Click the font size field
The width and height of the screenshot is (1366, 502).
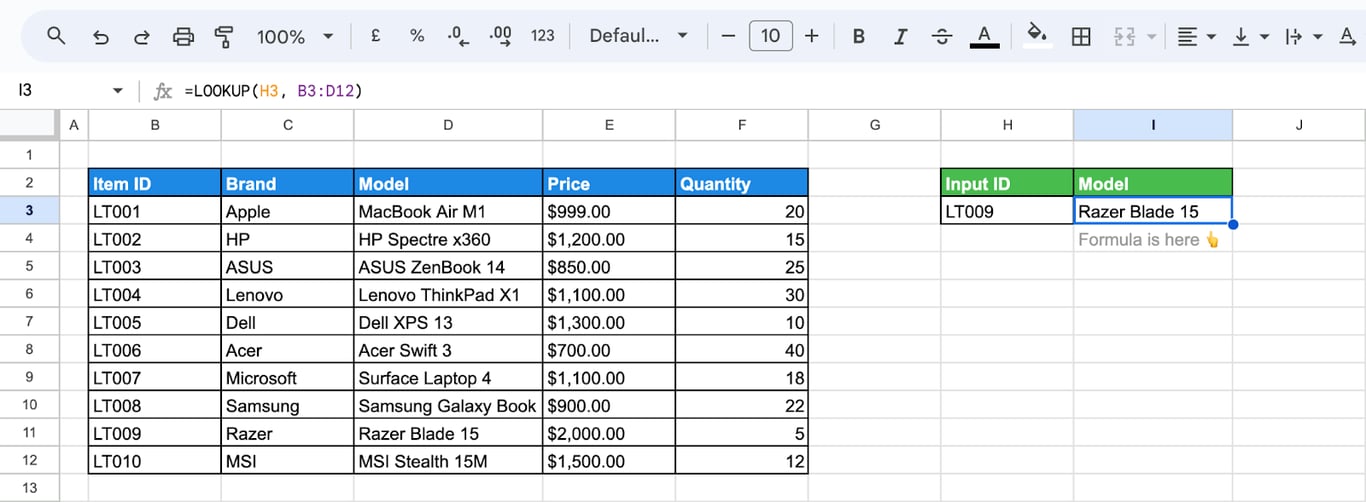tap(770, 36)
